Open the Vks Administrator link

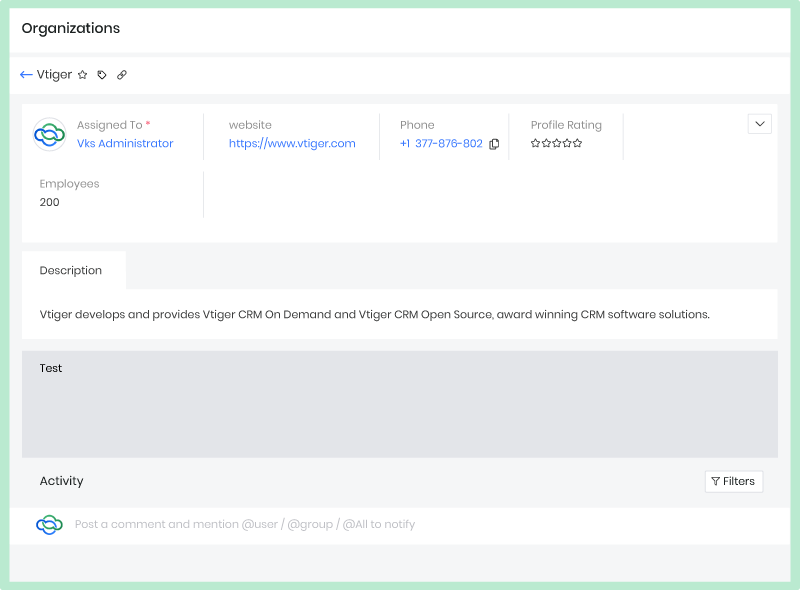125,144
